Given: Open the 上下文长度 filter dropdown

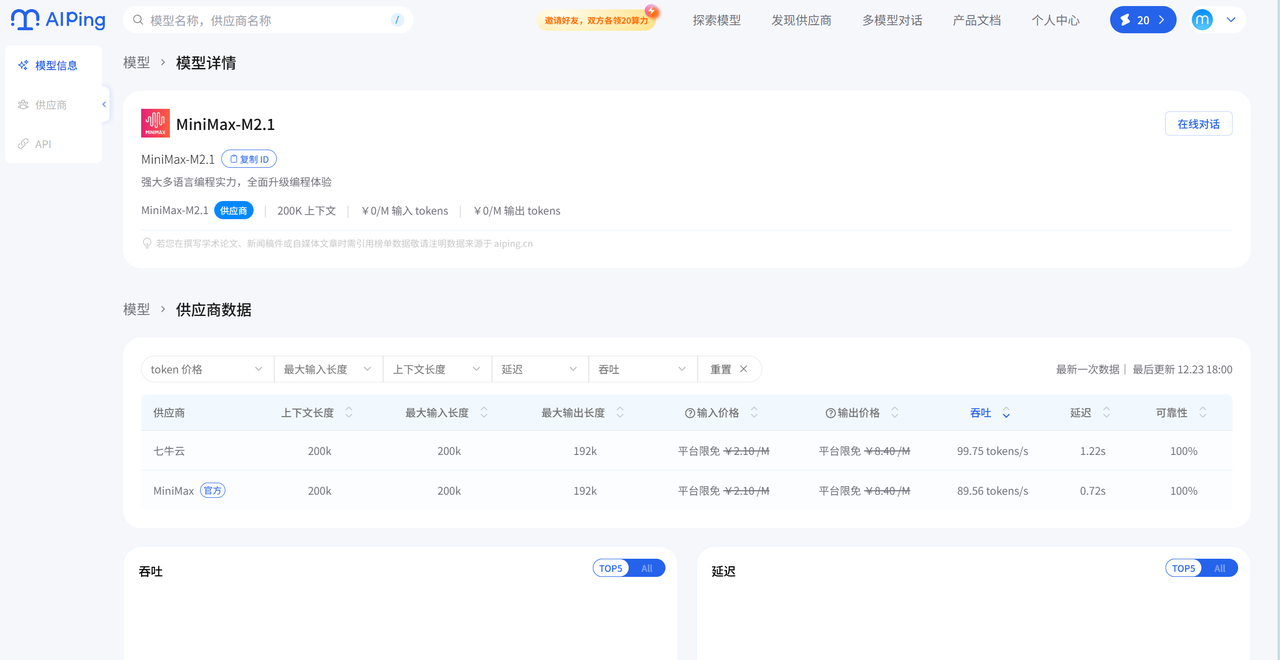Looking at the screenshot, I should pyautogui.click(x=437, y=369).
